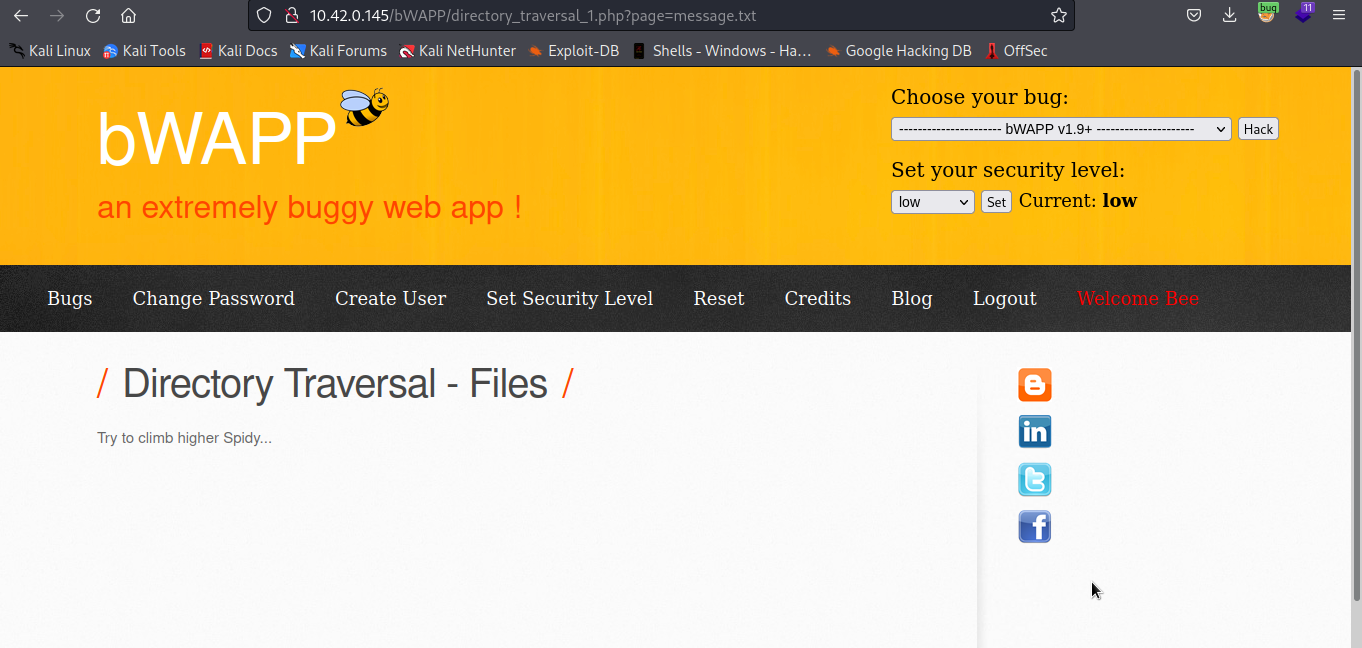Expand the Choose your bug dropdown
The width and height of the screenshot is (1362, 648).
[1061, 129]
